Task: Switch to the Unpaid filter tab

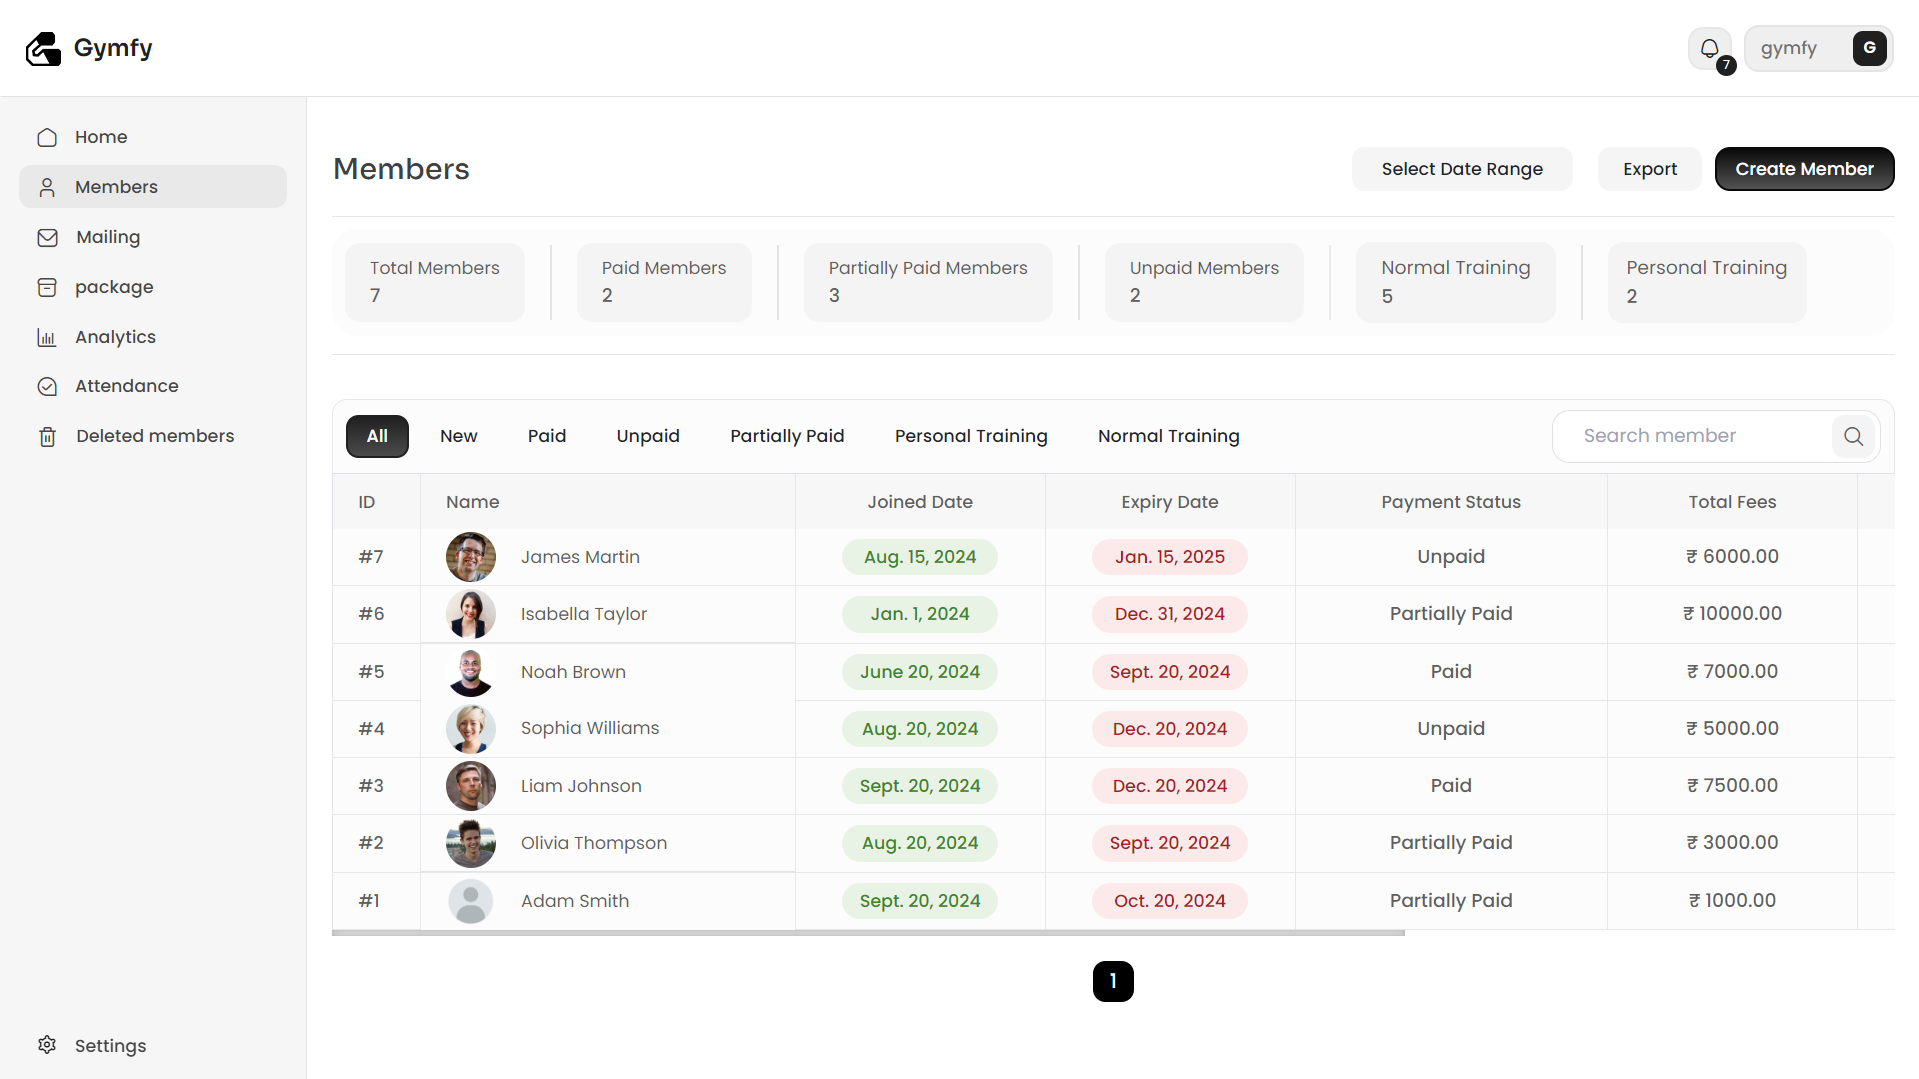Action: click(647, 436)
